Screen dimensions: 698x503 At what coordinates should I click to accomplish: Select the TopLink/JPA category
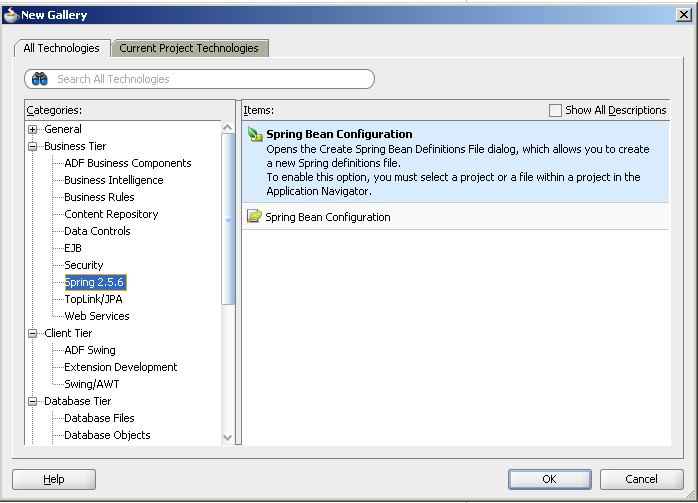93,300
